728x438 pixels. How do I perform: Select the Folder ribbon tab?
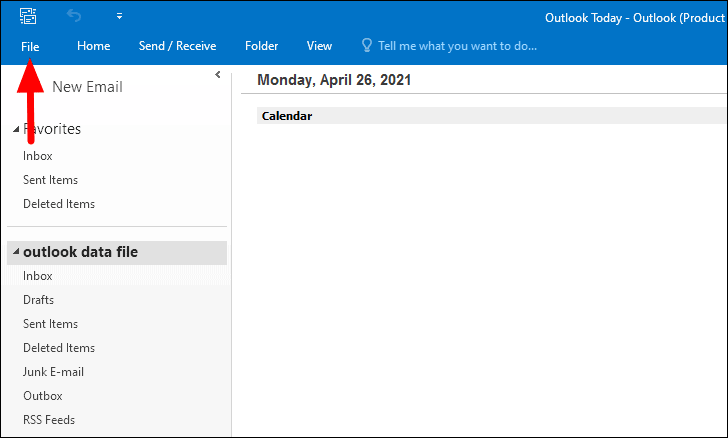tap(261, 46)
